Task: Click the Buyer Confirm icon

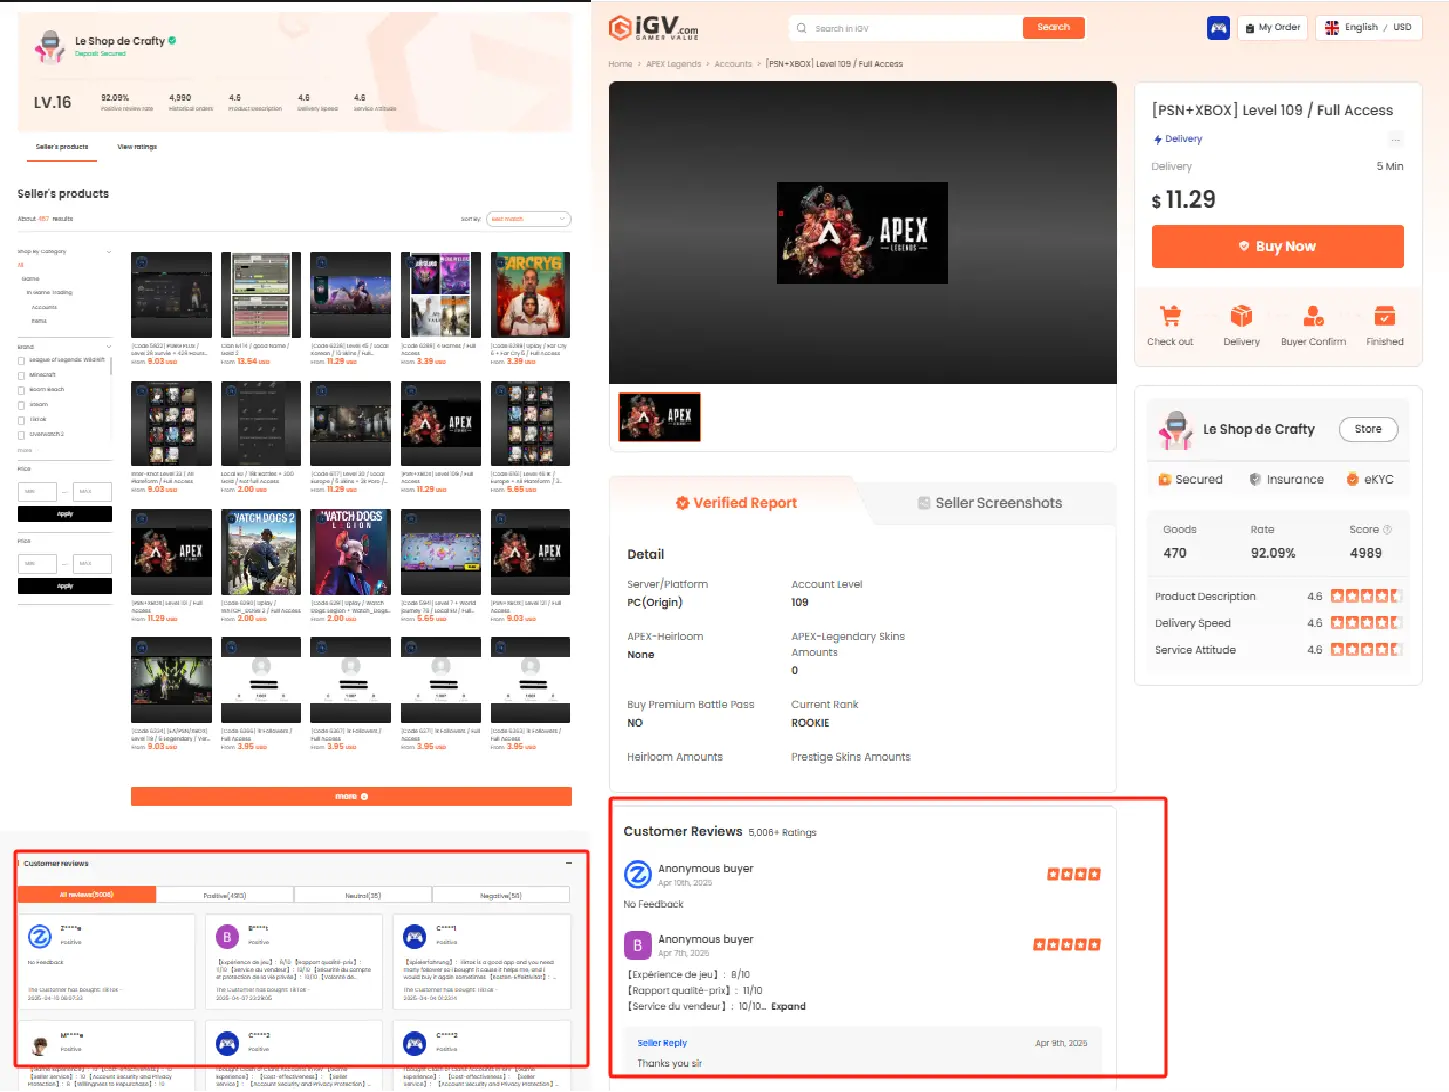Action: [1313, 317]
